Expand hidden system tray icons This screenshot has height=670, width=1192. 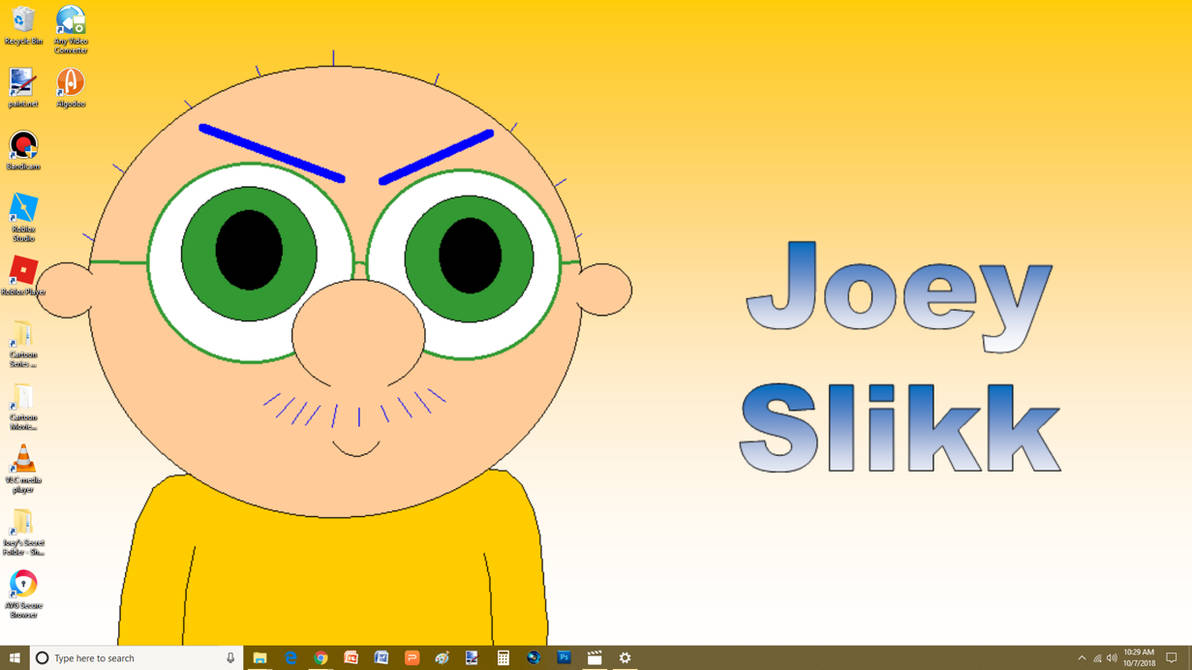tap(1082, 657)
